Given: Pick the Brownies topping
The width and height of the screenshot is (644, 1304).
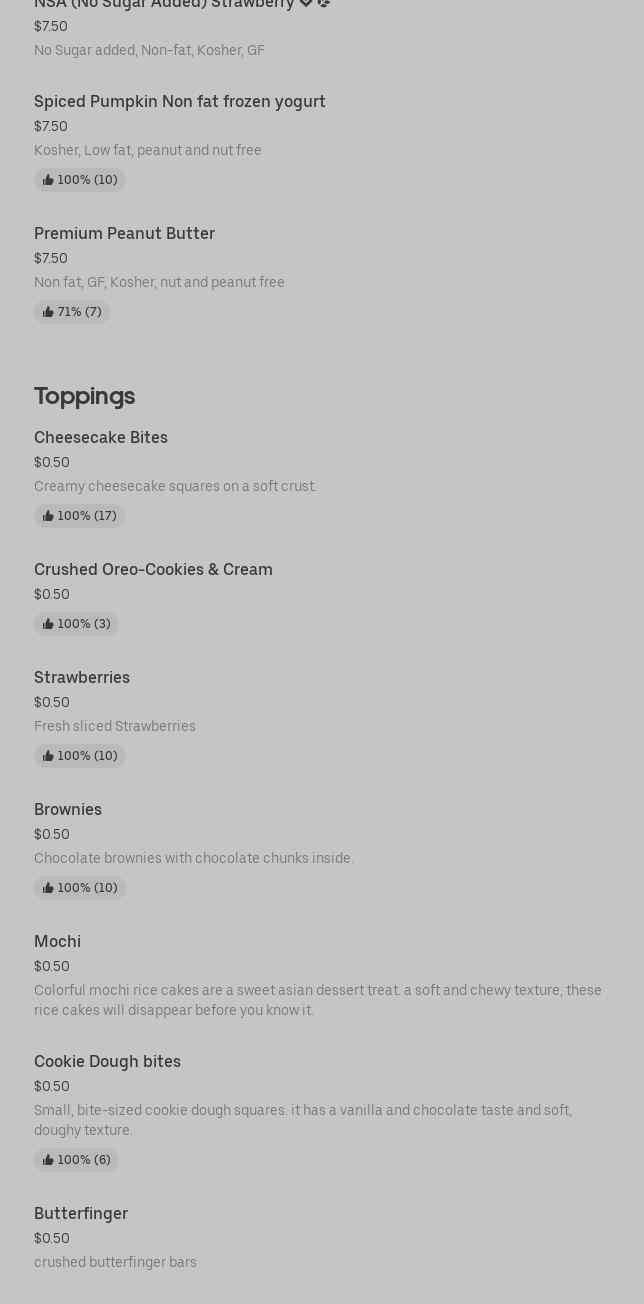Looking at the screenshot, I should 68,809.
